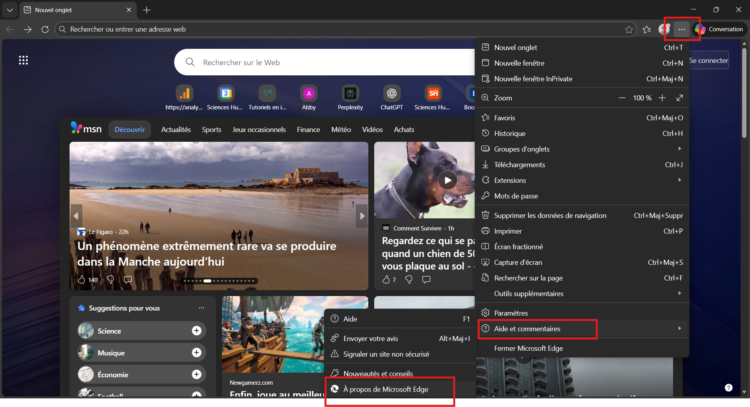This screenshot has height=407, width=750.
Task: Add the Économie topic suggestion
Action: click(197, 374)
